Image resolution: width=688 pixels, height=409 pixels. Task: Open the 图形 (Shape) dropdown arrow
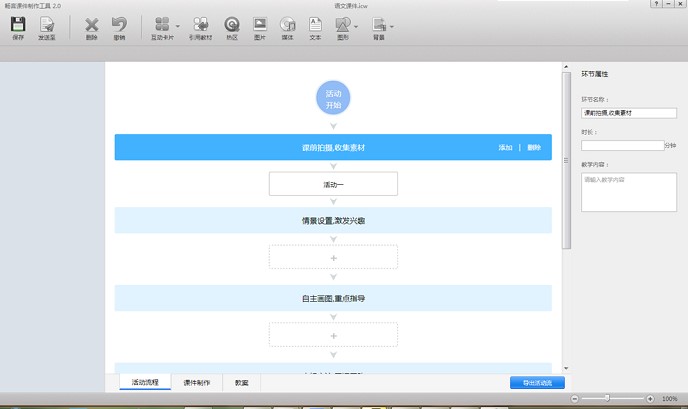(x=357, y=25)
